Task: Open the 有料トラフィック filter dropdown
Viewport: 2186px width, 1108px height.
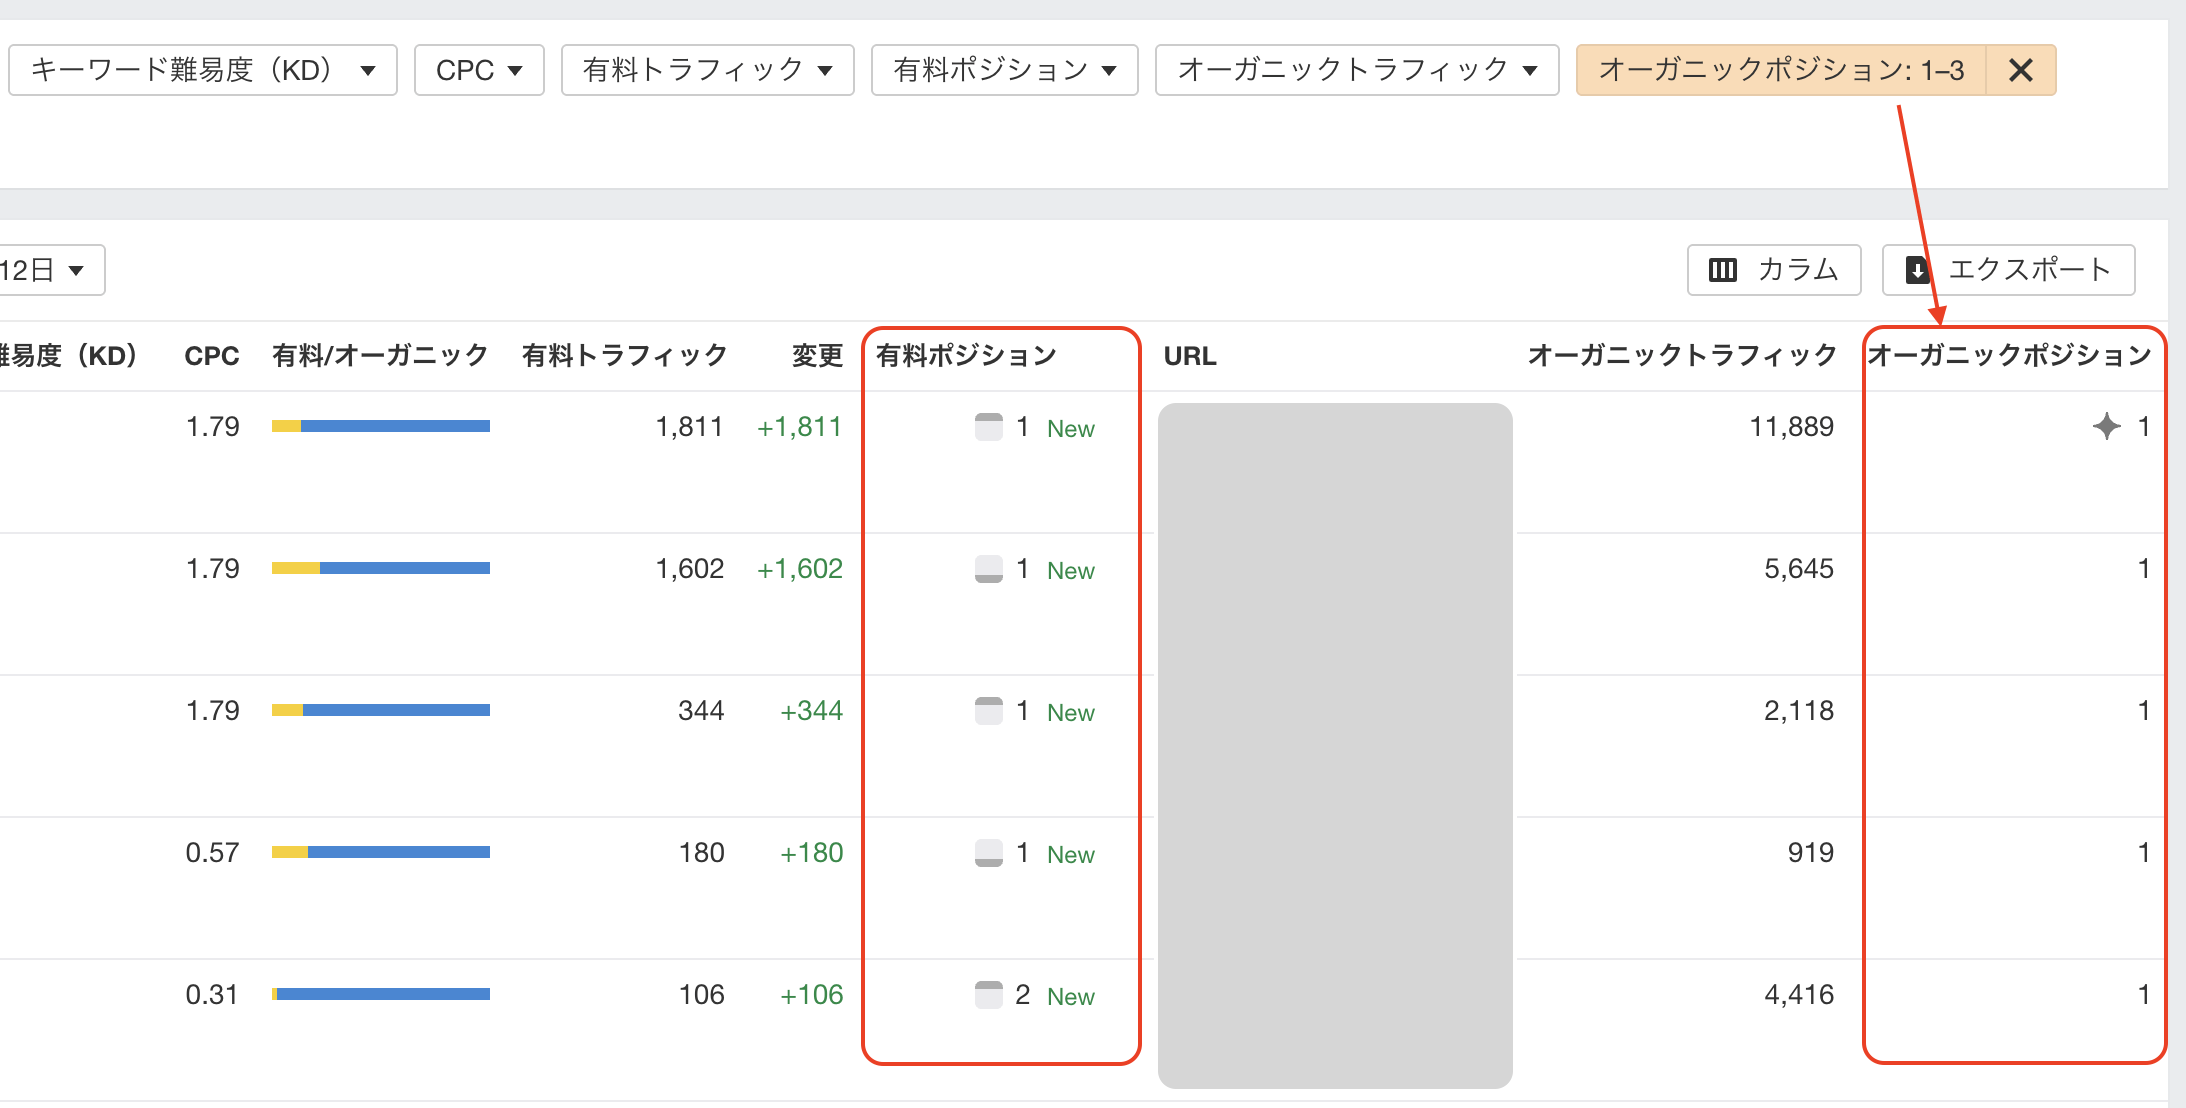Action: click(x=707, y=70)
